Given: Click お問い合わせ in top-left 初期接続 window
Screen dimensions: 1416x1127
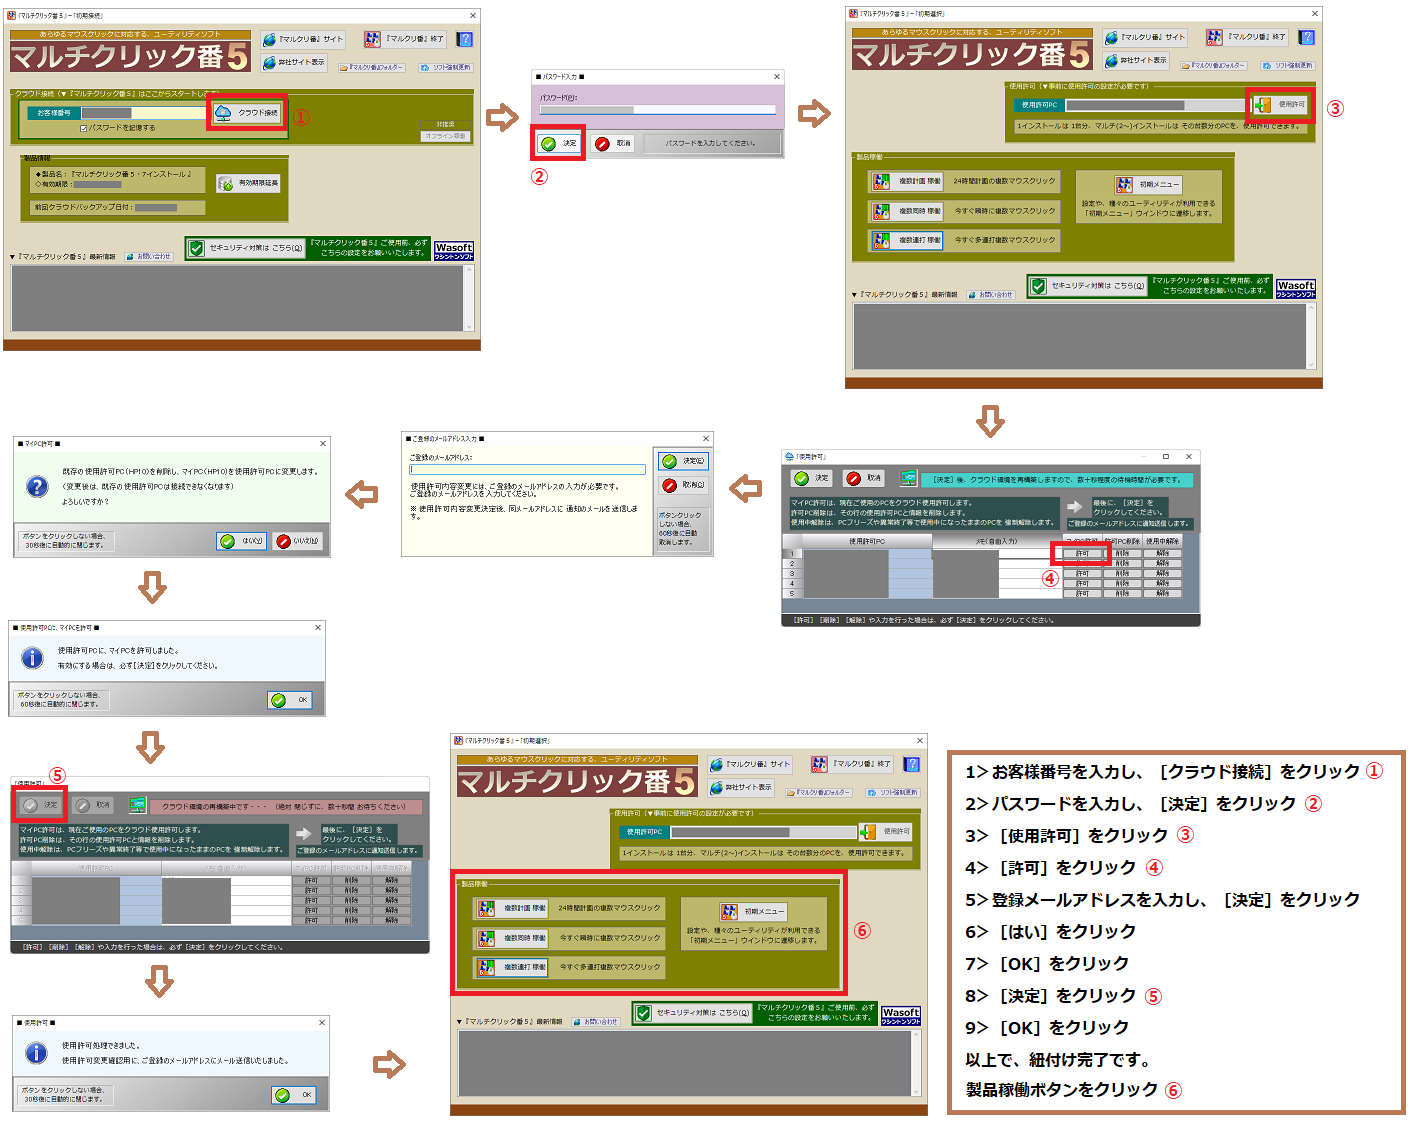Looking at the screenshot, I should (x=150, y=257).
